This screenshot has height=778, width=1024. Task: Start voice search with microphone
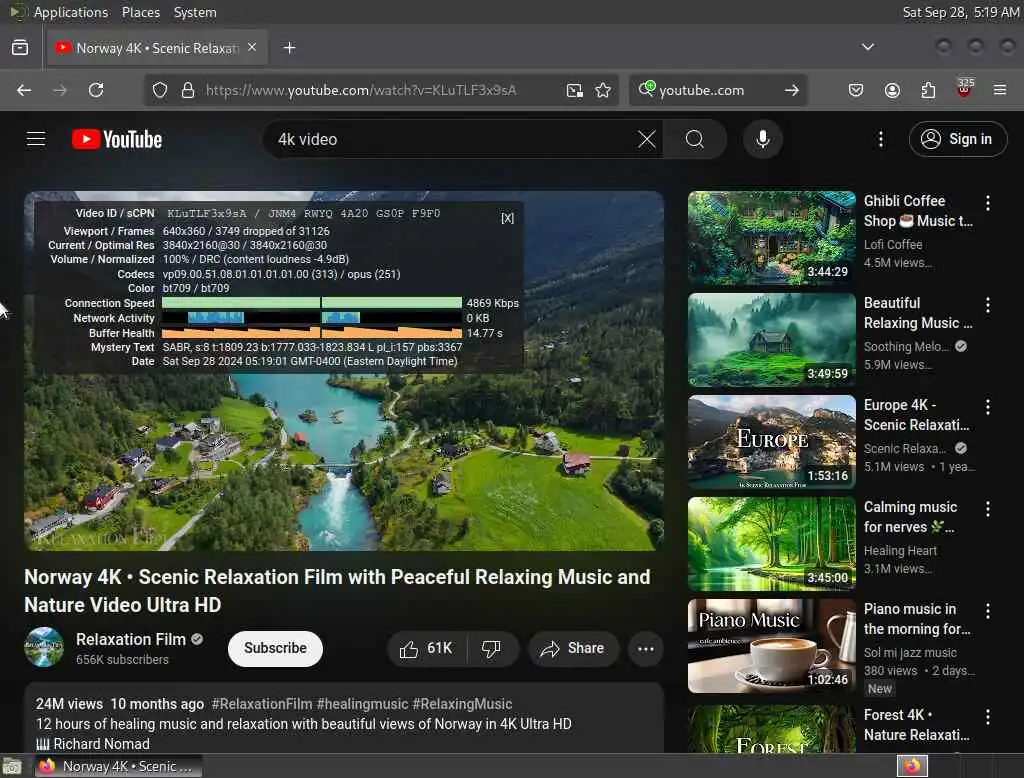point(762,139)
